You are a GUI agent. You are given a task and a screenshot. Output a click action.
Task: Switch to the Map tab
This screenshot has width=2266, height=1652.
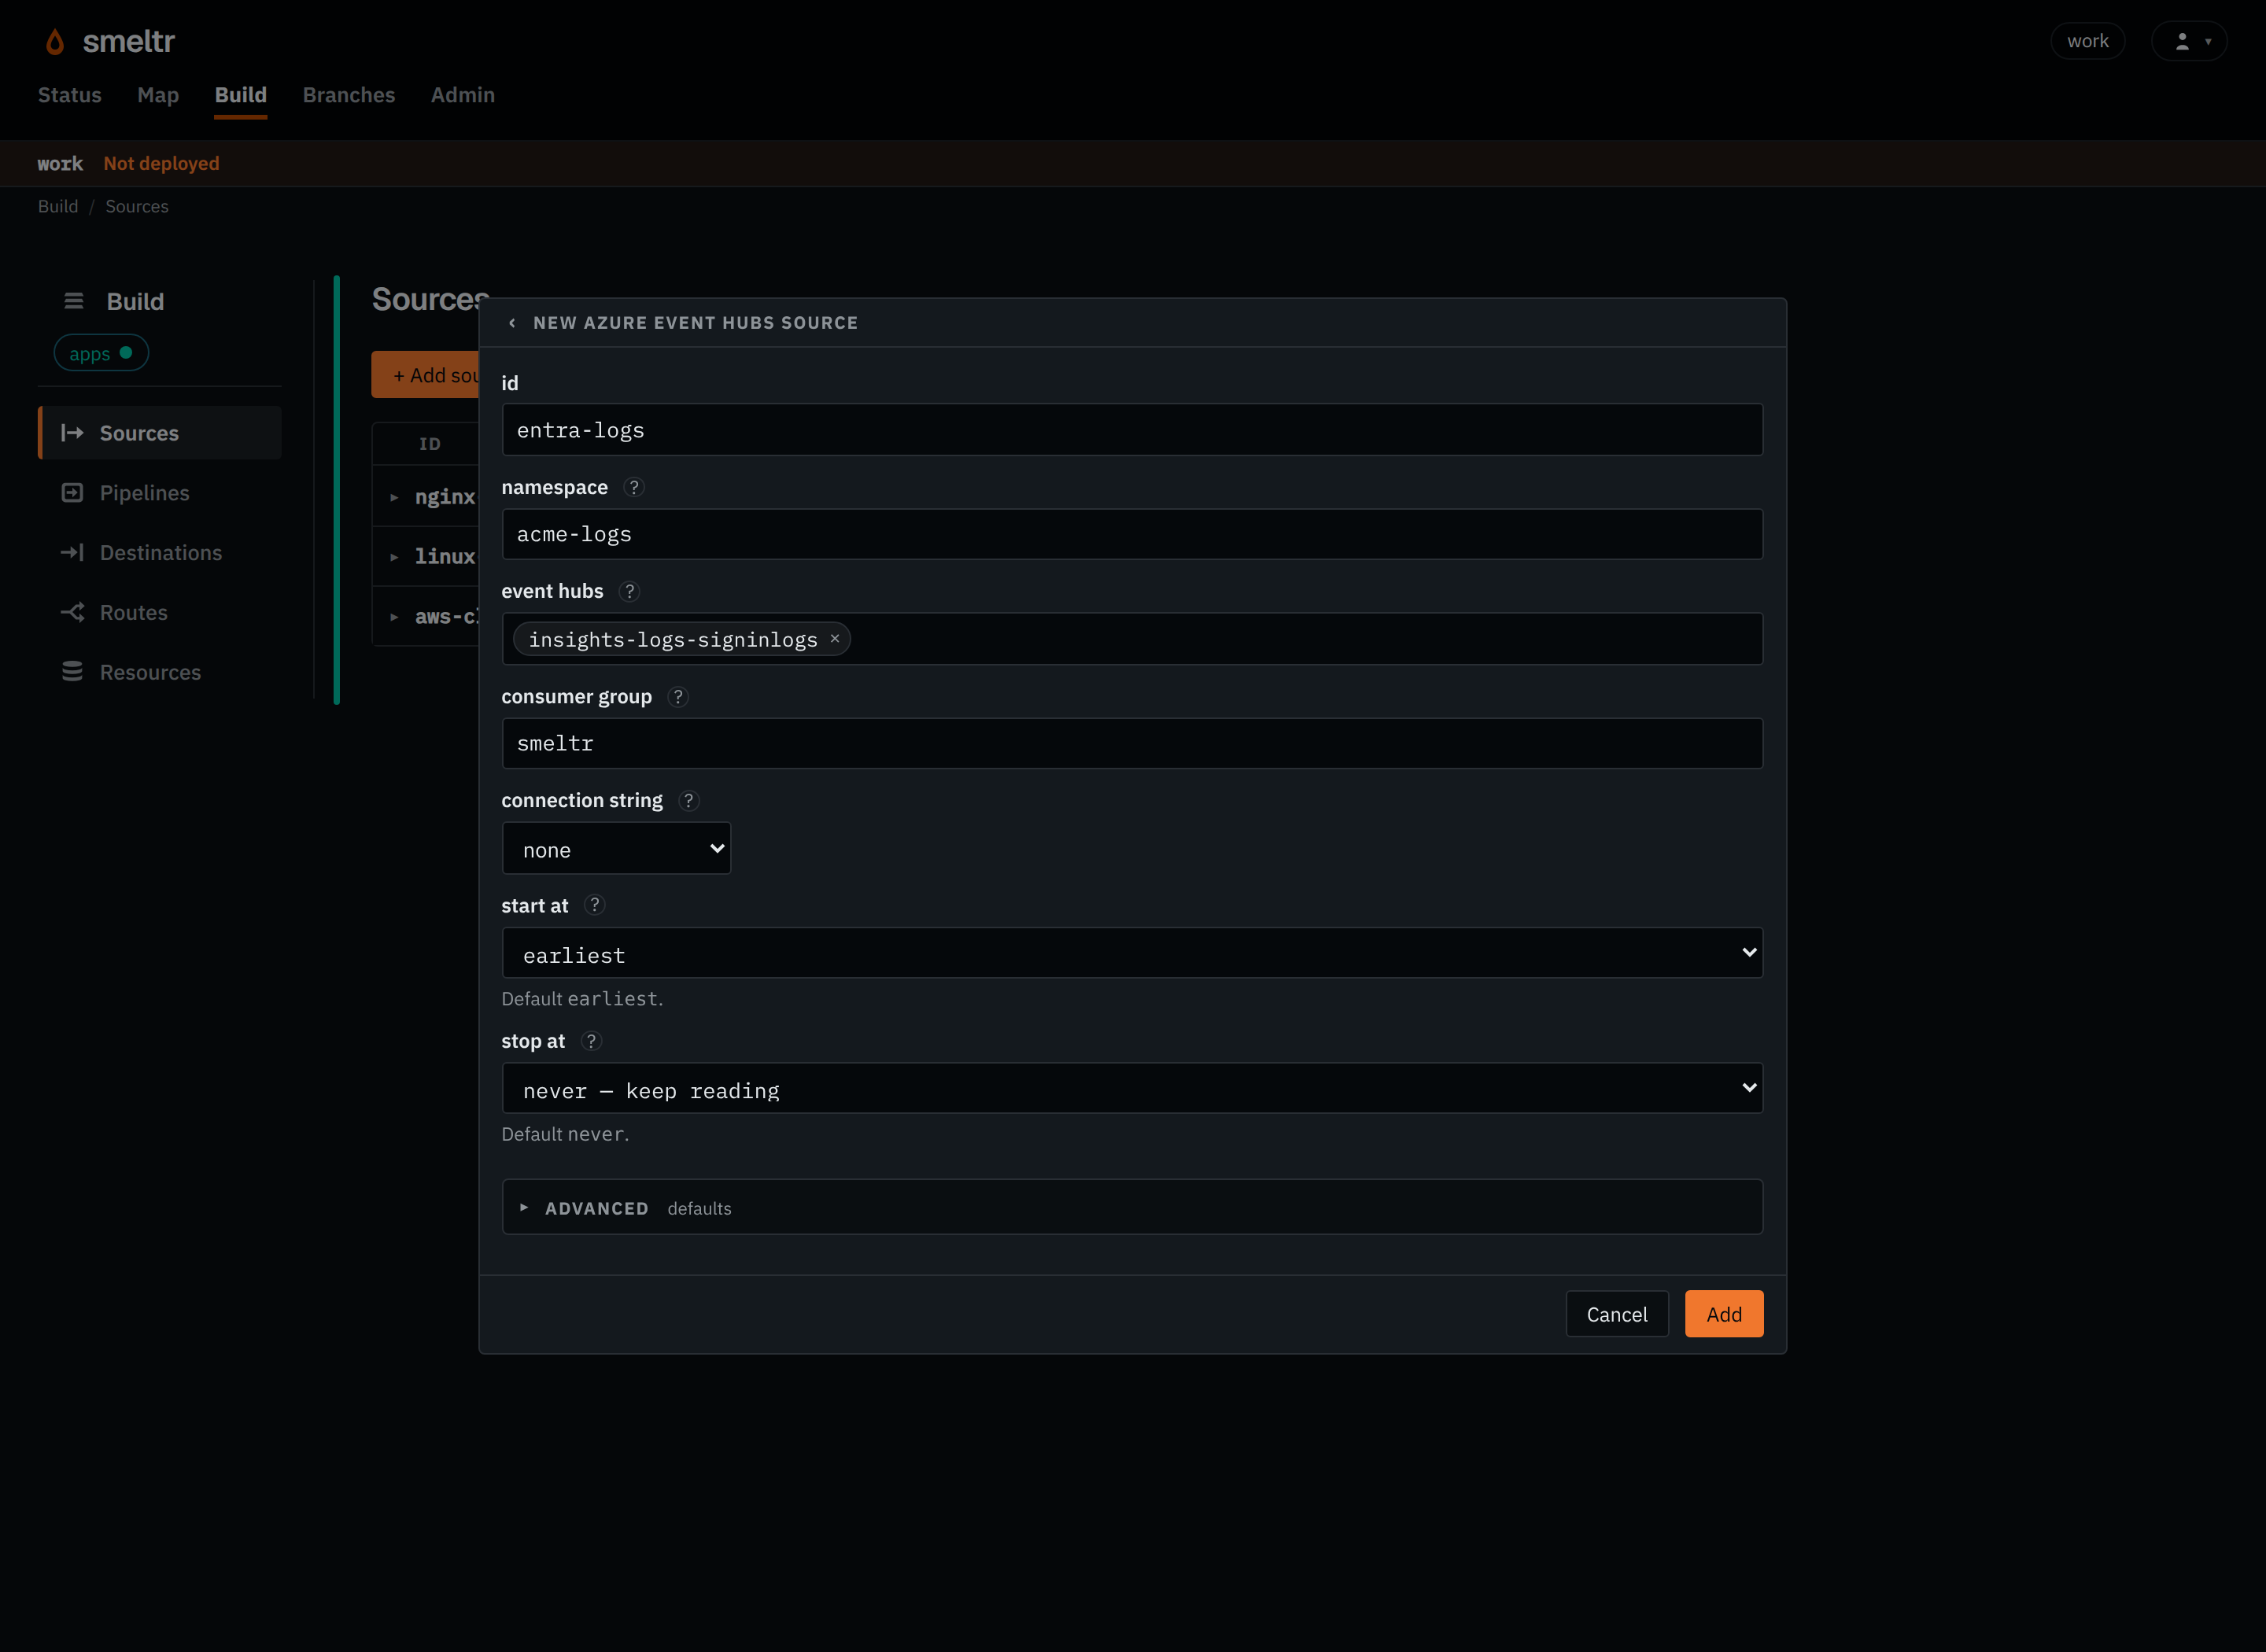coord(158,95)
